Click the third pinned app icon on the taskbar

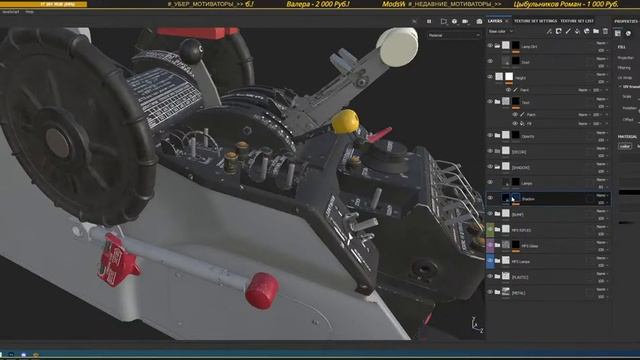pos(36,354)
